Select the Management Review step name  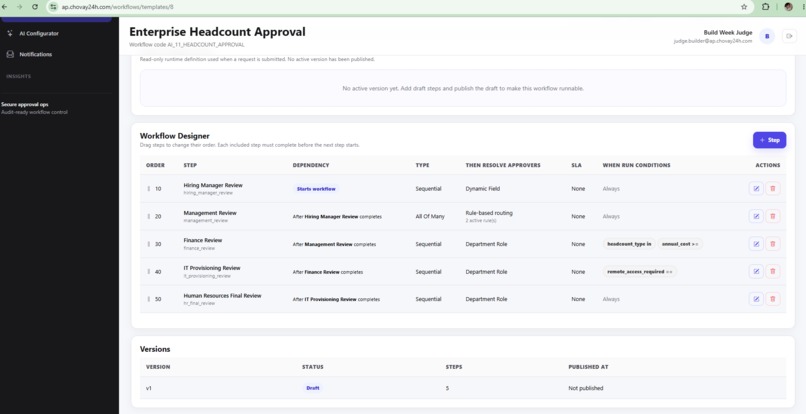(x=210, y=213)
